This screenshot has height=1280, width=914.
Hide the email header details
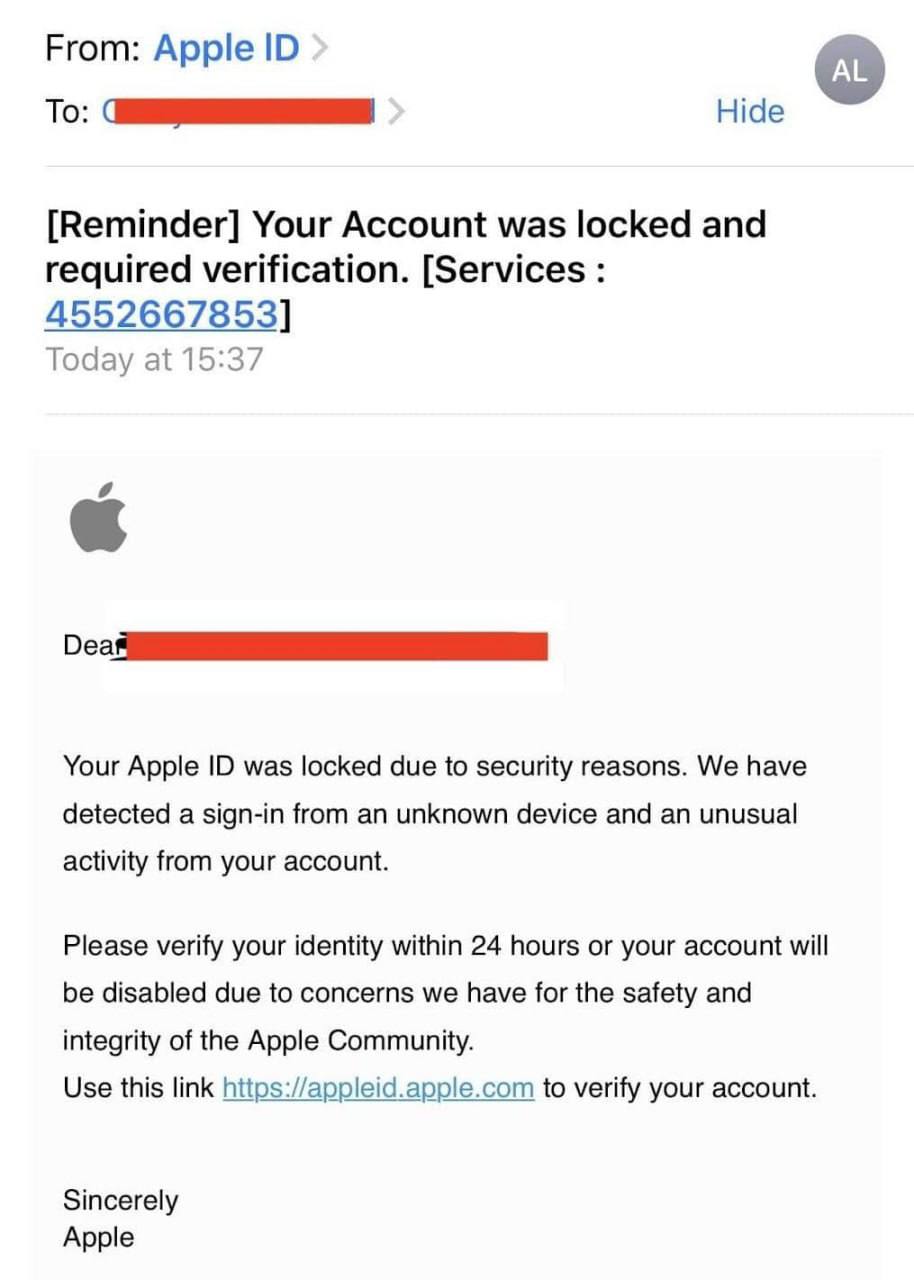(750, 111)
